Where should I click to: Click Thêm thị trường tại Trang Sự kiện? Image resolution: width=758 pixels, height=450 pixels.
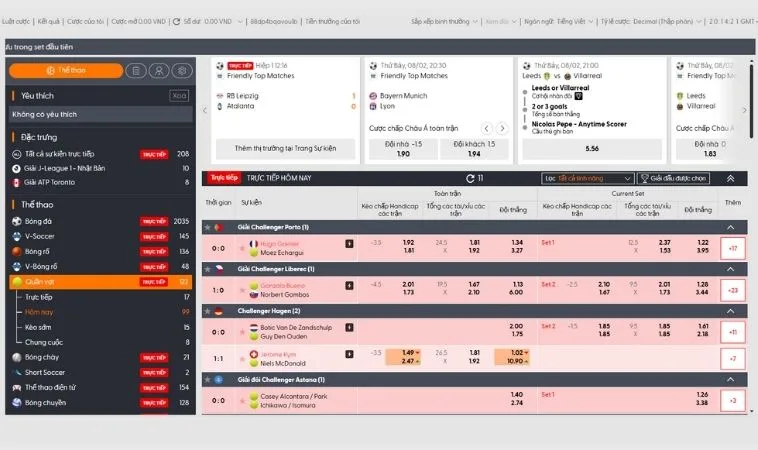tap(285, 148)
